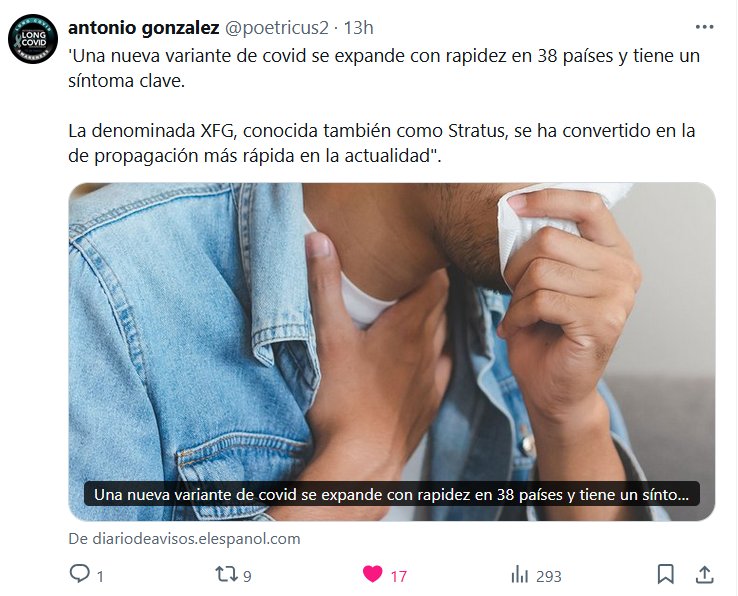Open the article preview image

392,352
